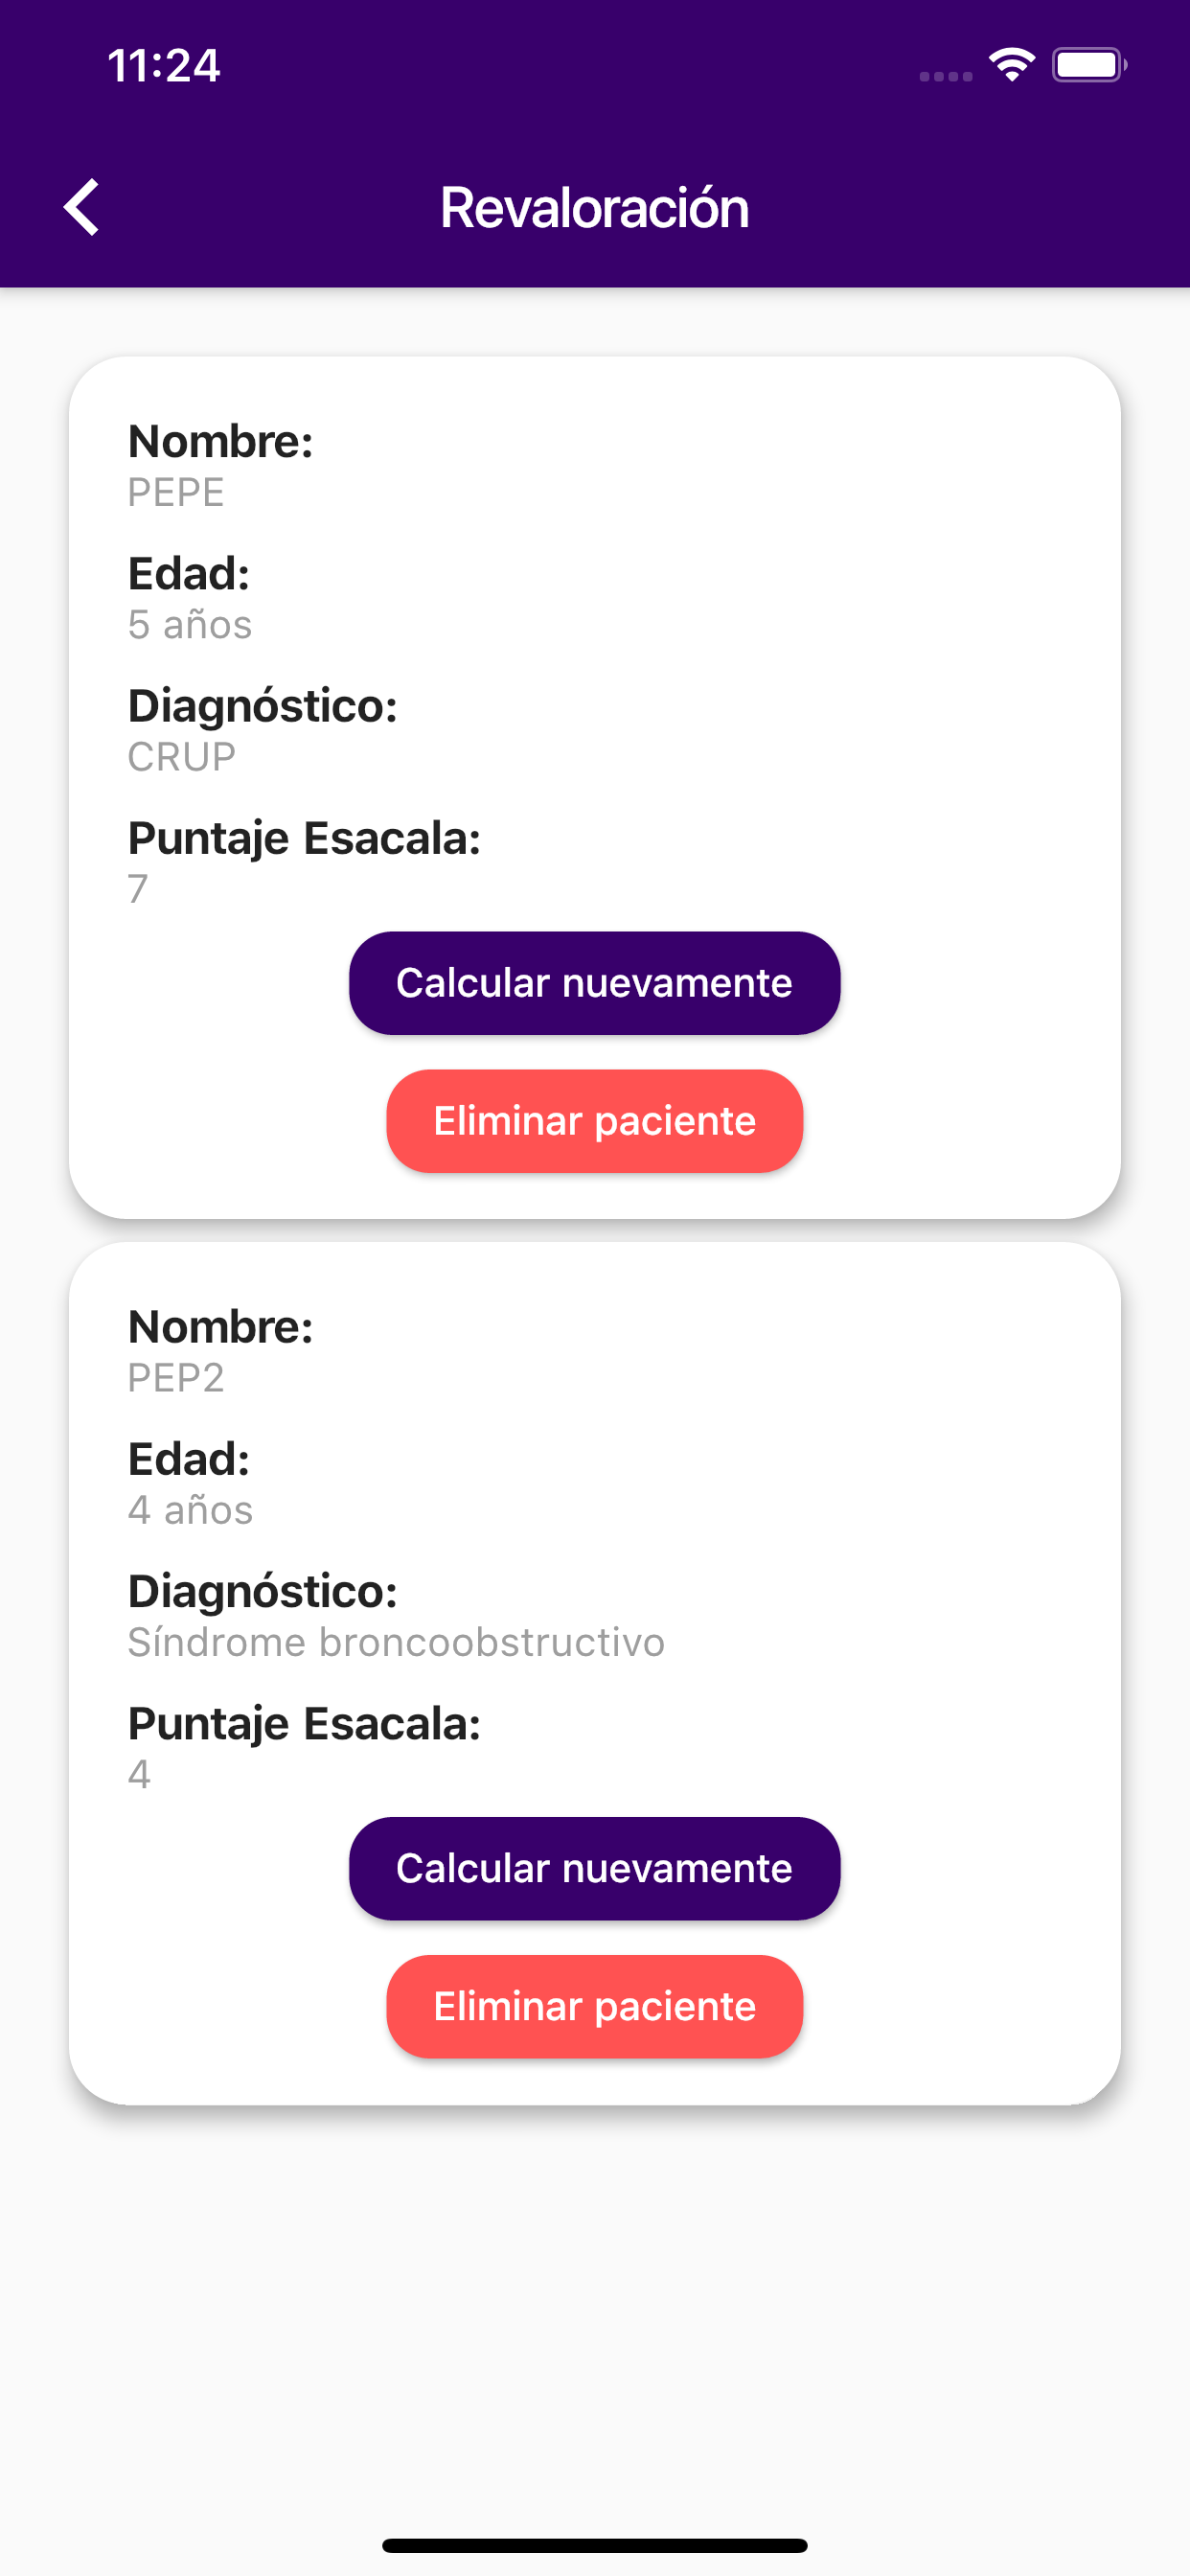Tap the Síndrome broncoobstructivo diagnosis text
The width and height of the screenshot is (1190, 2576).
click(396, 1642)
